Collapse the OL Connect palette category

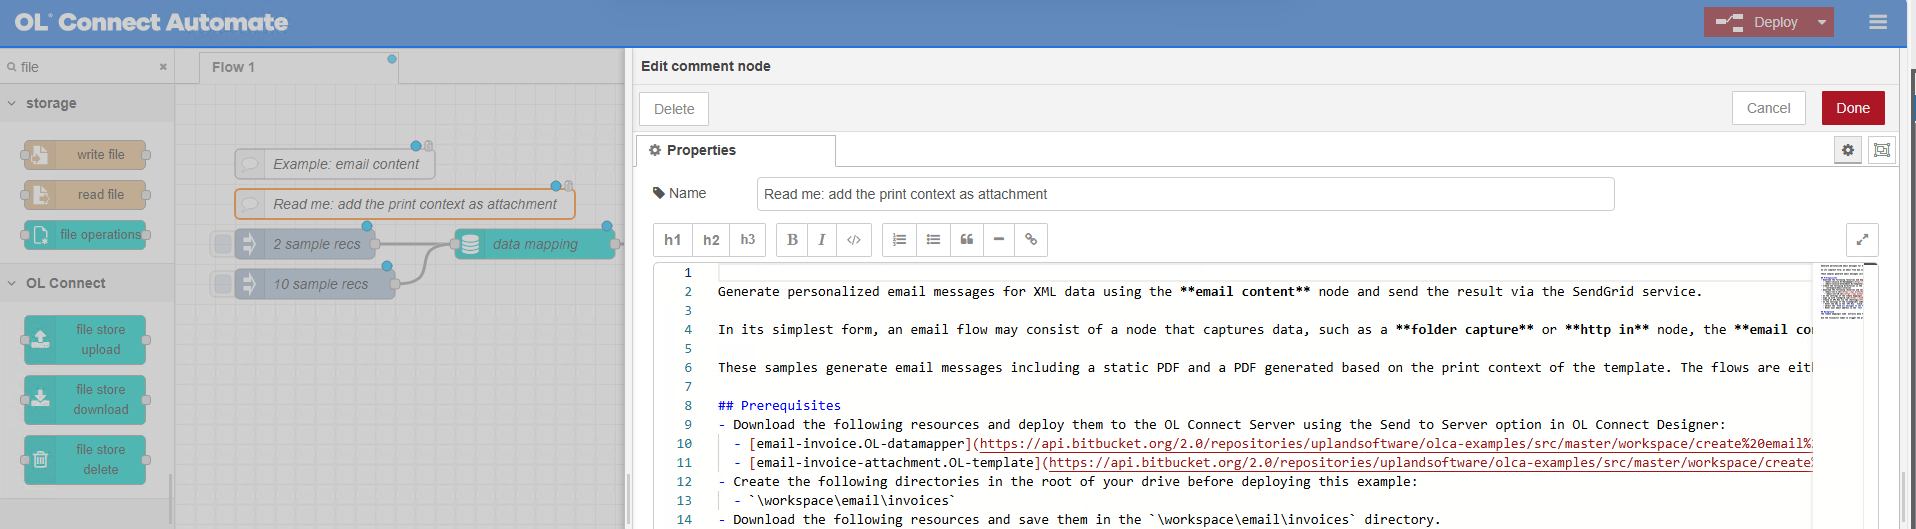pyautogui.click(x=12, y=283)
